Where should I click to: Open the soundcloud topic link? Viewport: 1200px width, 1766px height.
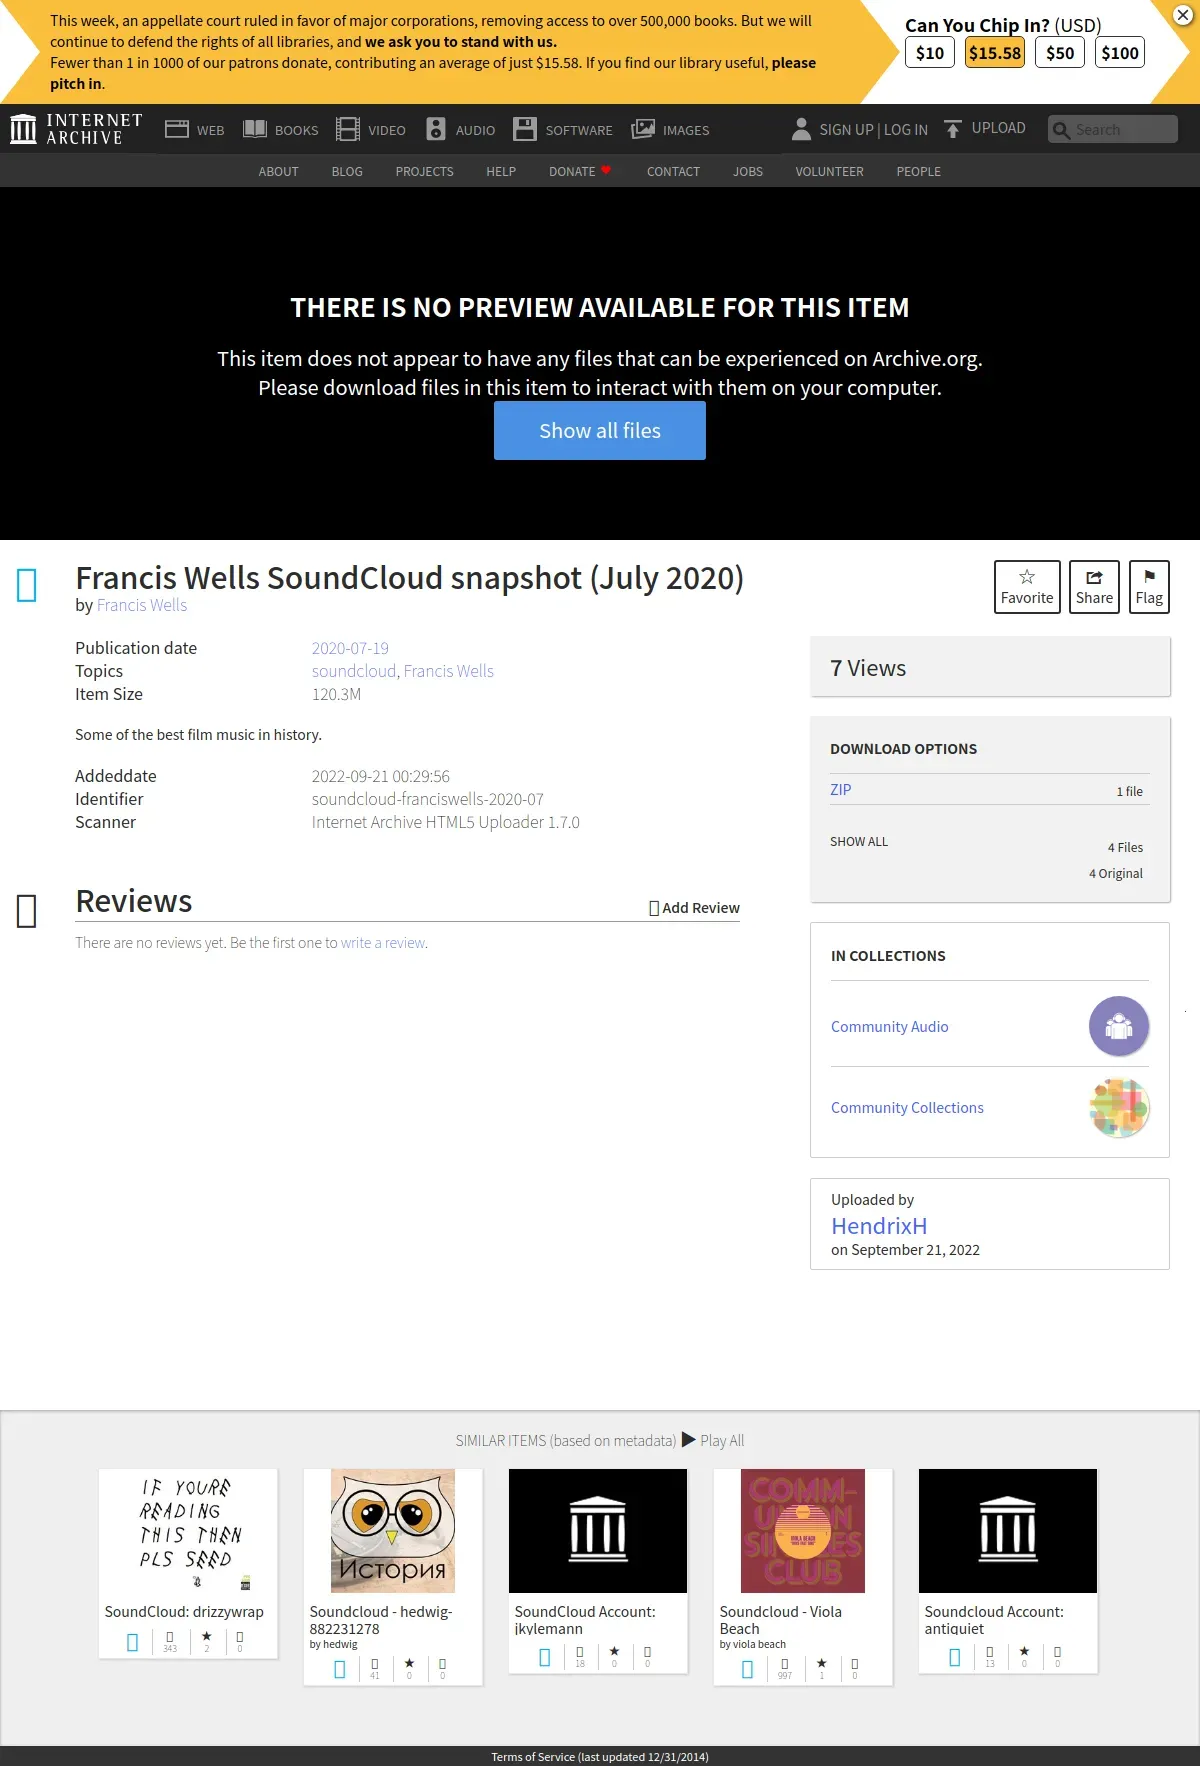354,671
